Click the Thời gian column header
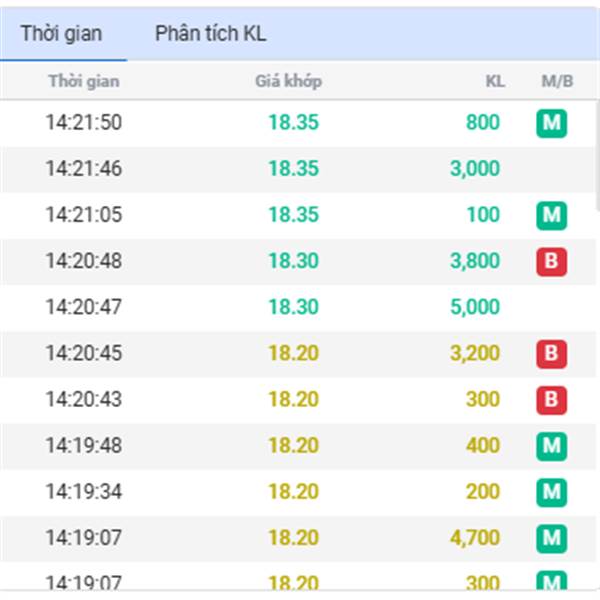Viewport: 600px width, 600px height. click(x=84, y=81)
